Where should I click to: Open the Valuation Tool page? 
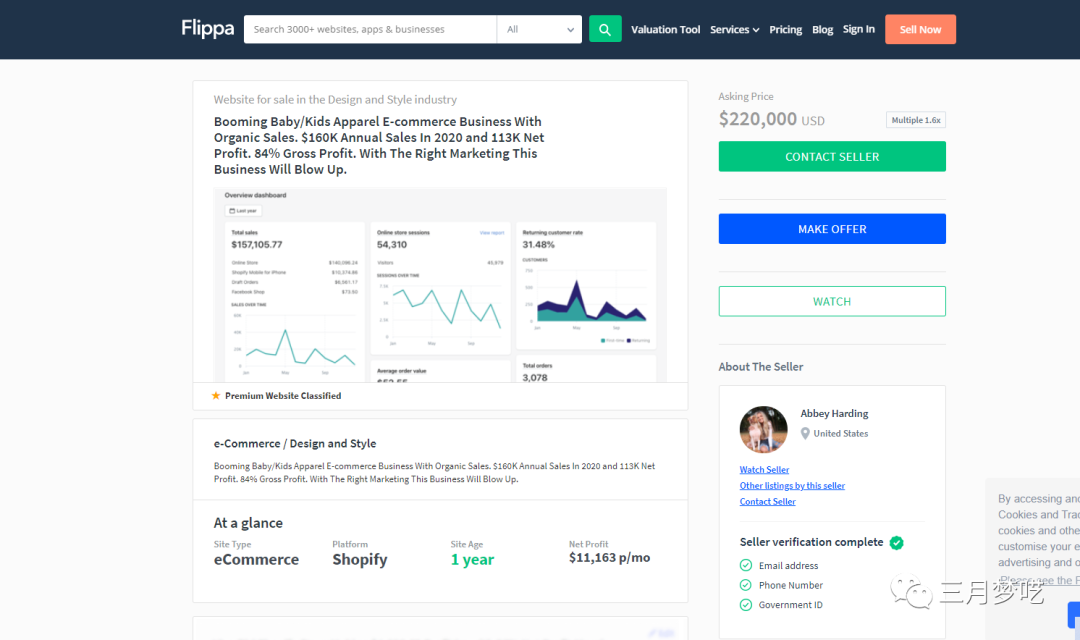click(665, 30)
